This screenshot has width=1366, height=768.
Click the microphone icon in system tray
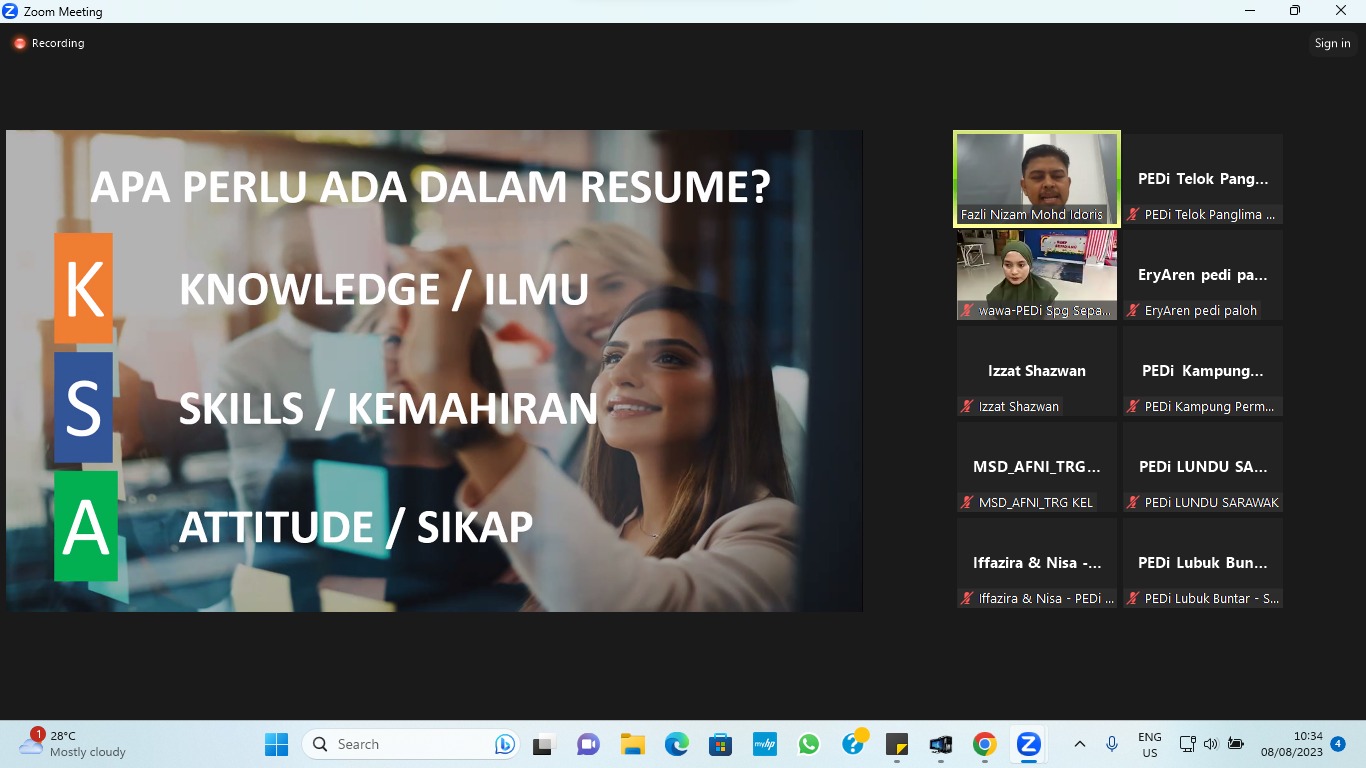tap(1112, 744)
